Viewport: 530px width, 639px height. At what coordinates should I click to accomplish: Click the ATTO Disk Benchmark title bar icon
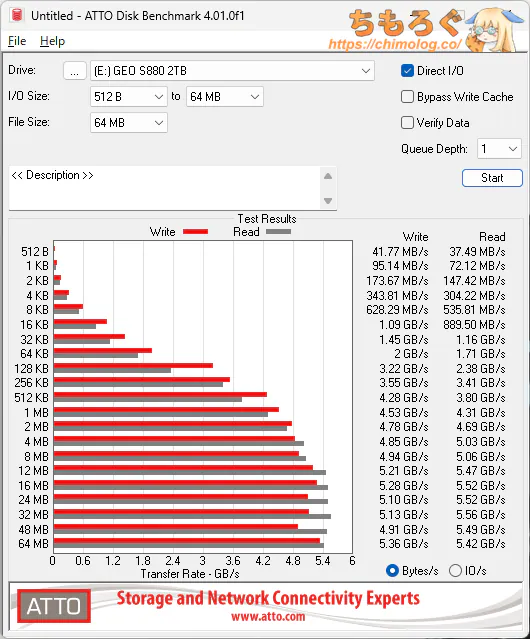17,15
